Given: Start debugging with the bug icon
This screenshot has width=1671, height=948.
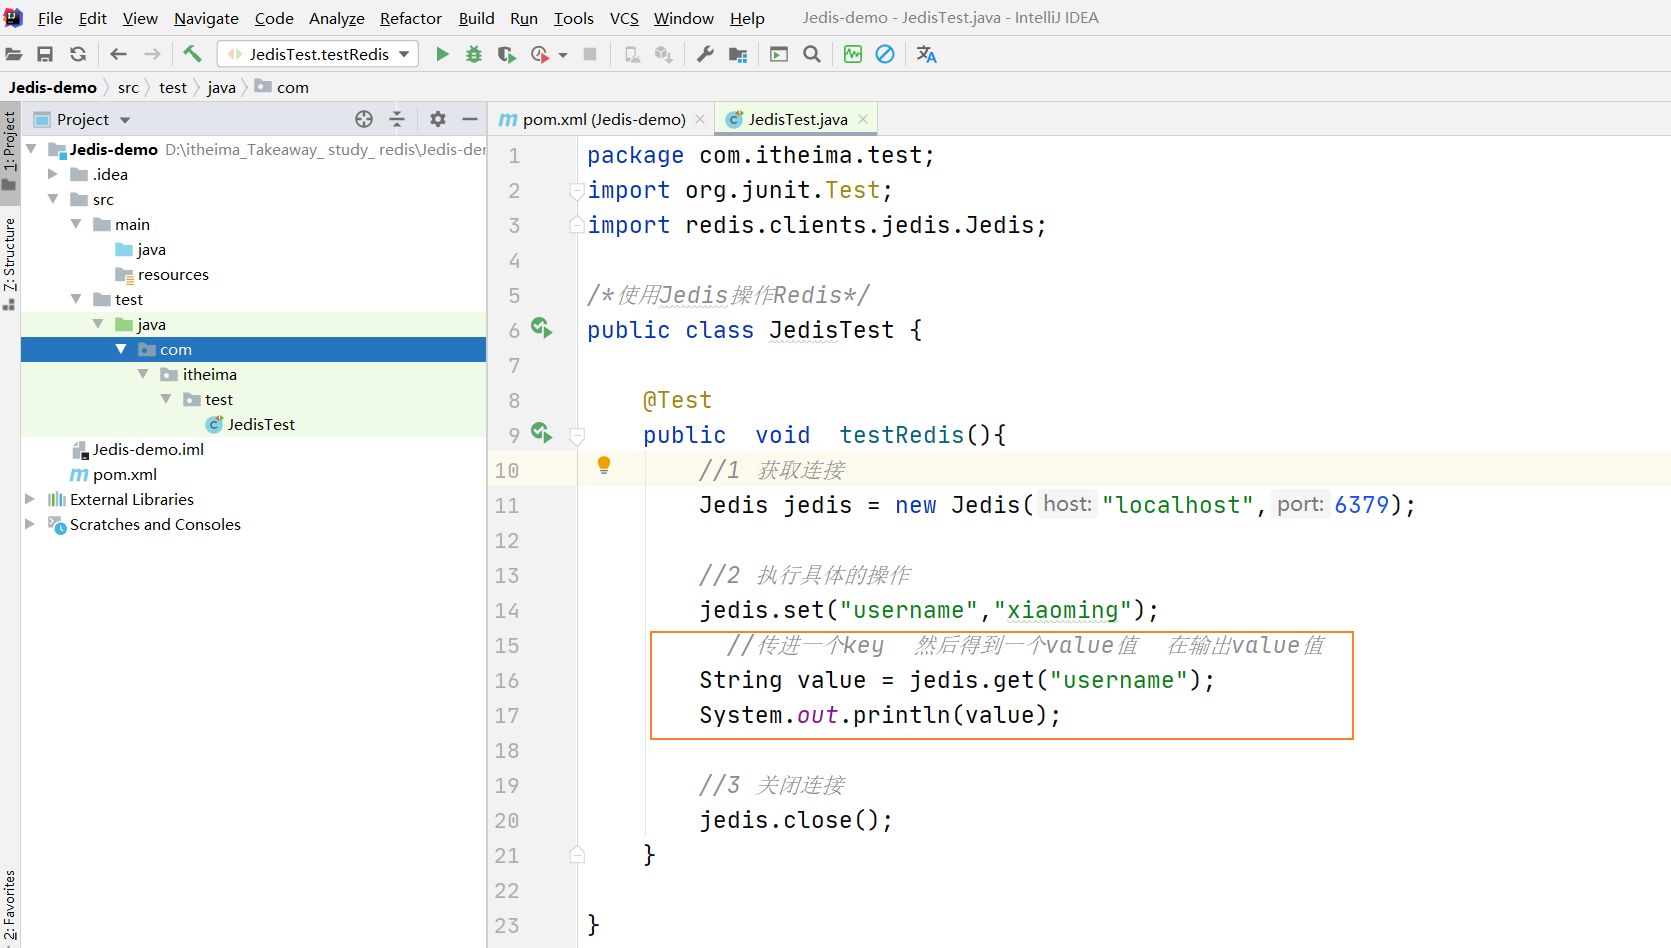Looking at the screenshot, I should (x=474, y=54).
